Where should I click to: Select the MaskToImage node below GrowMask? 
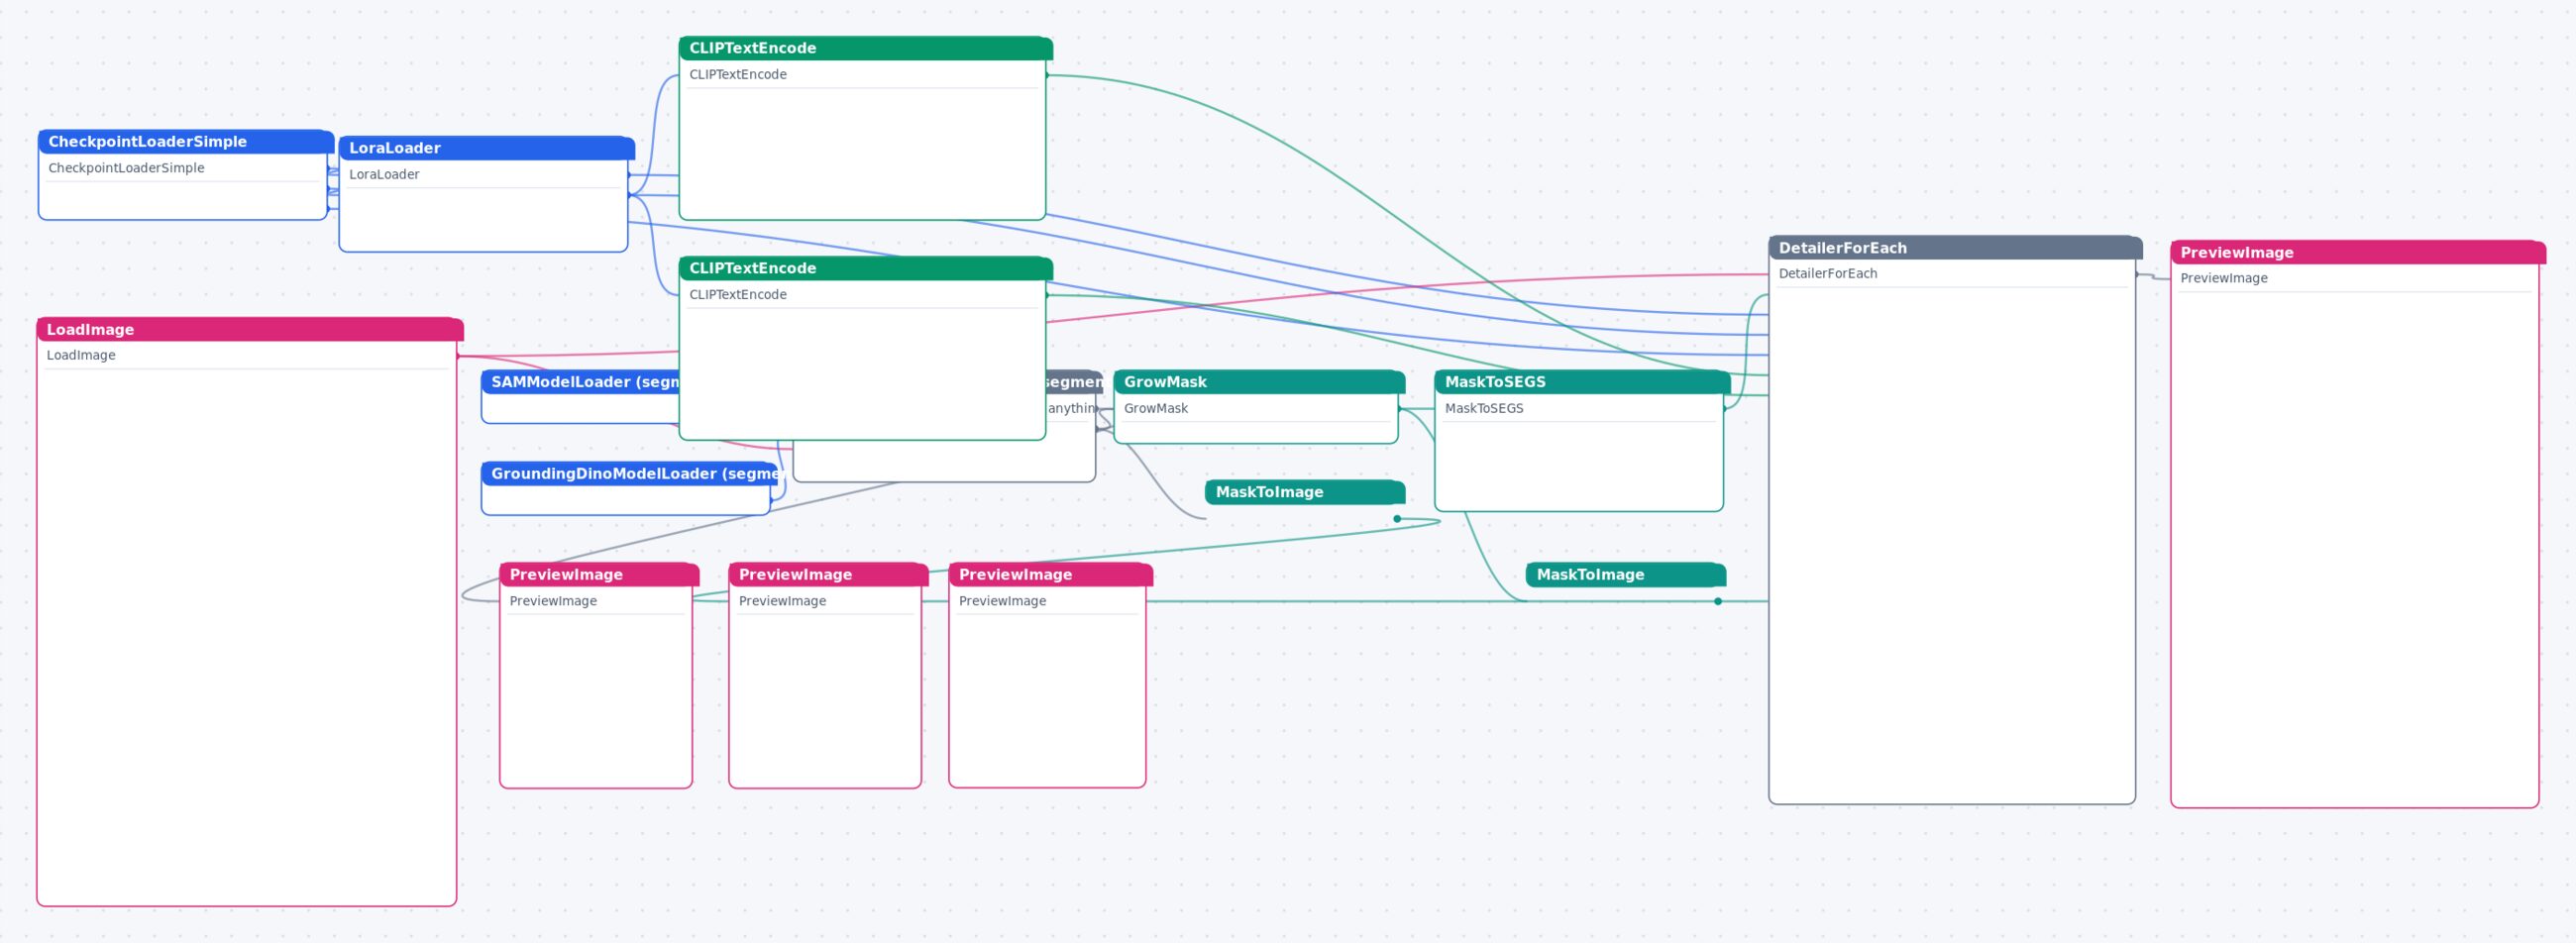[1305, 492]
